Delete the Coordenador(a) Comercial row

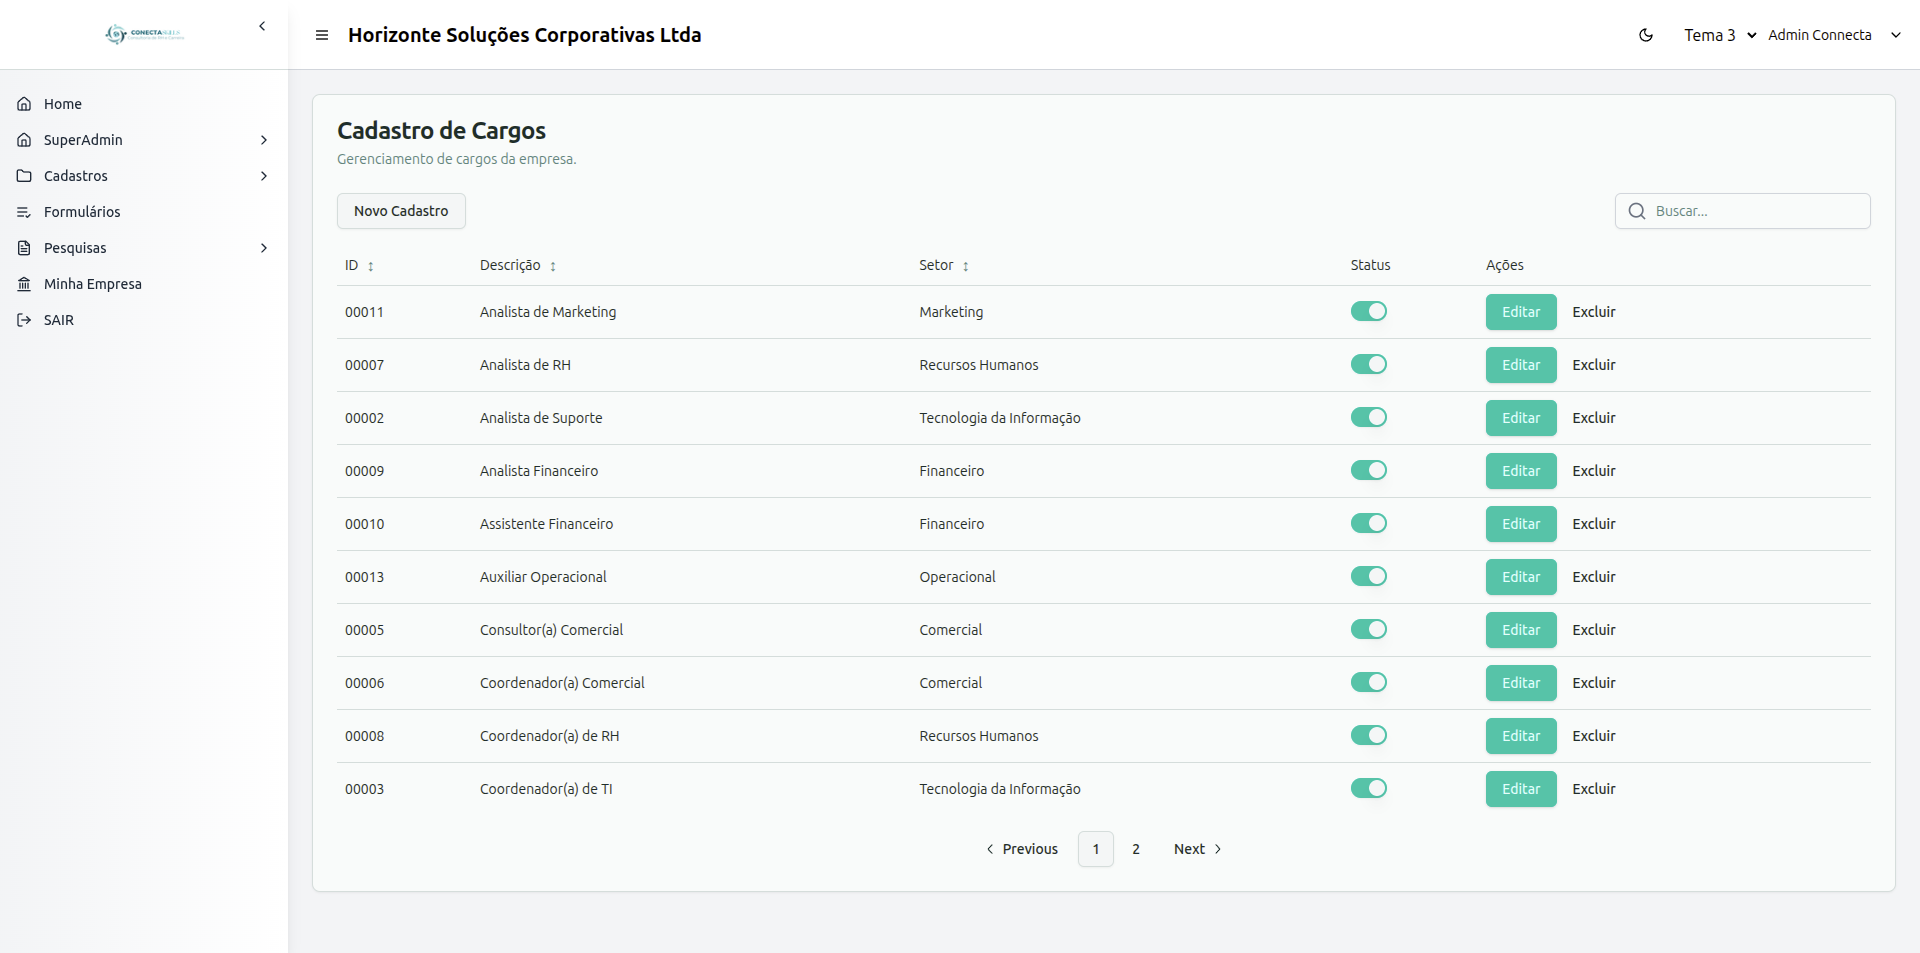1594,683
